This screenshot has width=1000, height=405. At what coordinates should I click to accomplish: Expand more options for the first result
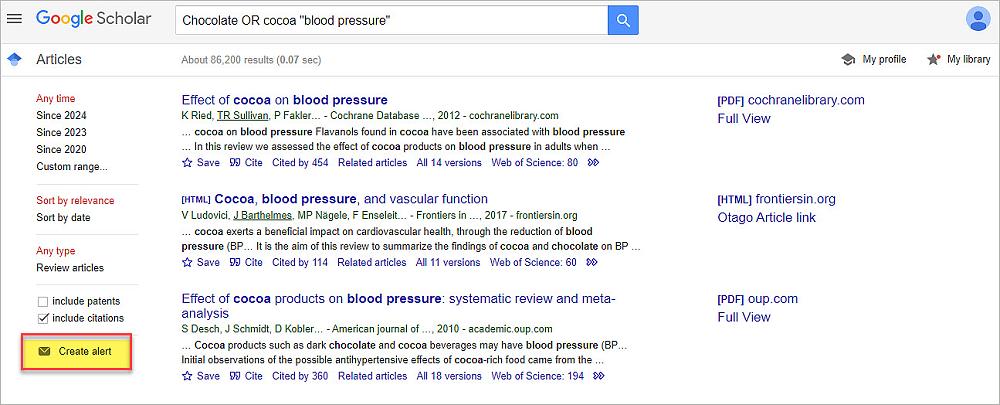(593, 163)
